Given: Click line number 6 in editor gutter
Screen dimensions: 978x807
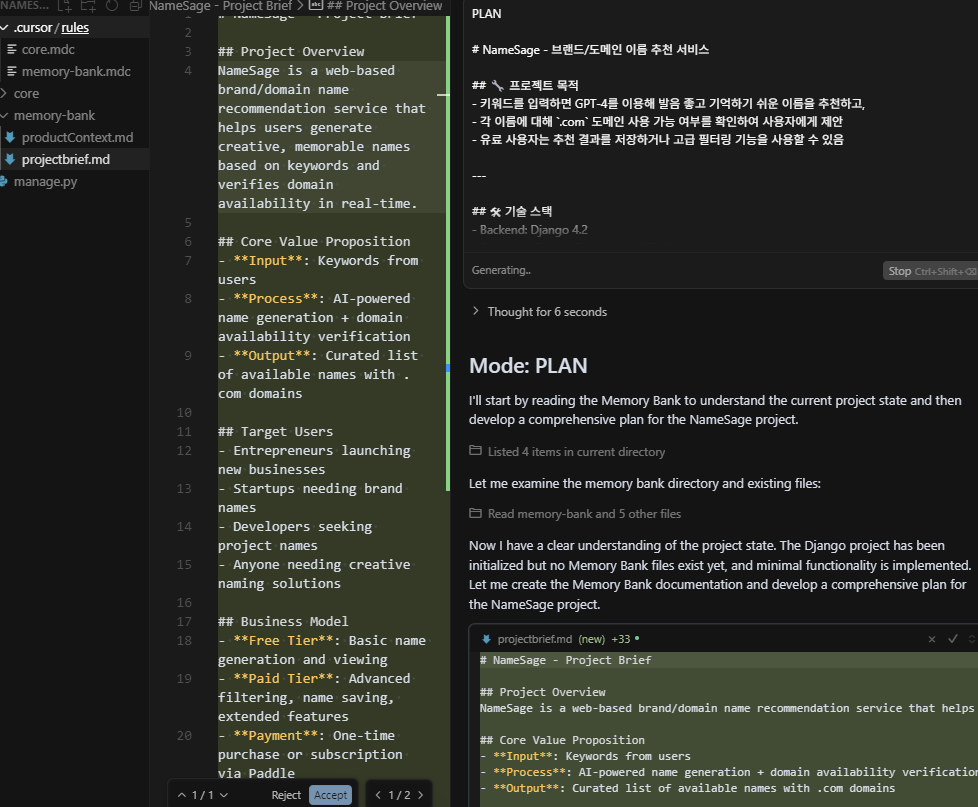Looking at the screenshot, I should point(188,241).
